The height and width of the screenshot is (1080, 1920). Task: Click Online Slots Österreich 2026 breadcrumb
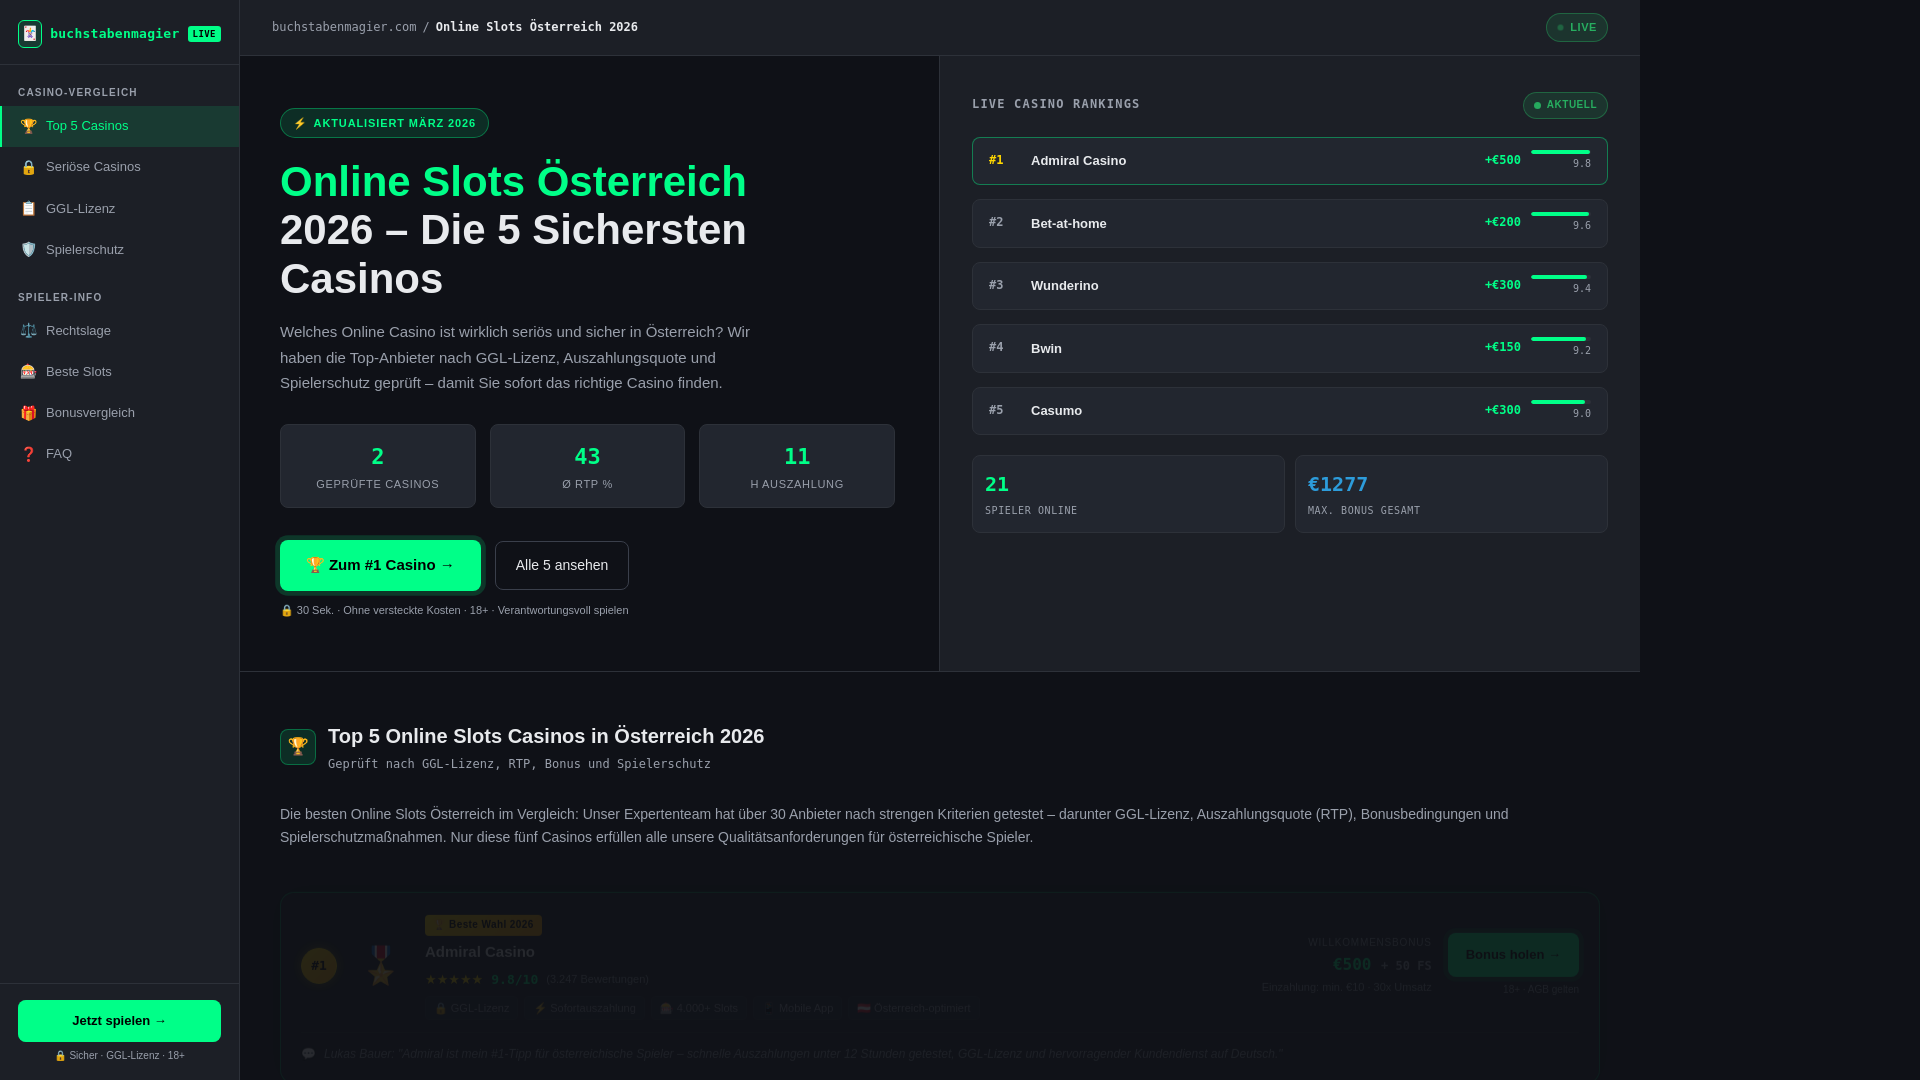(x=537, y=27)
